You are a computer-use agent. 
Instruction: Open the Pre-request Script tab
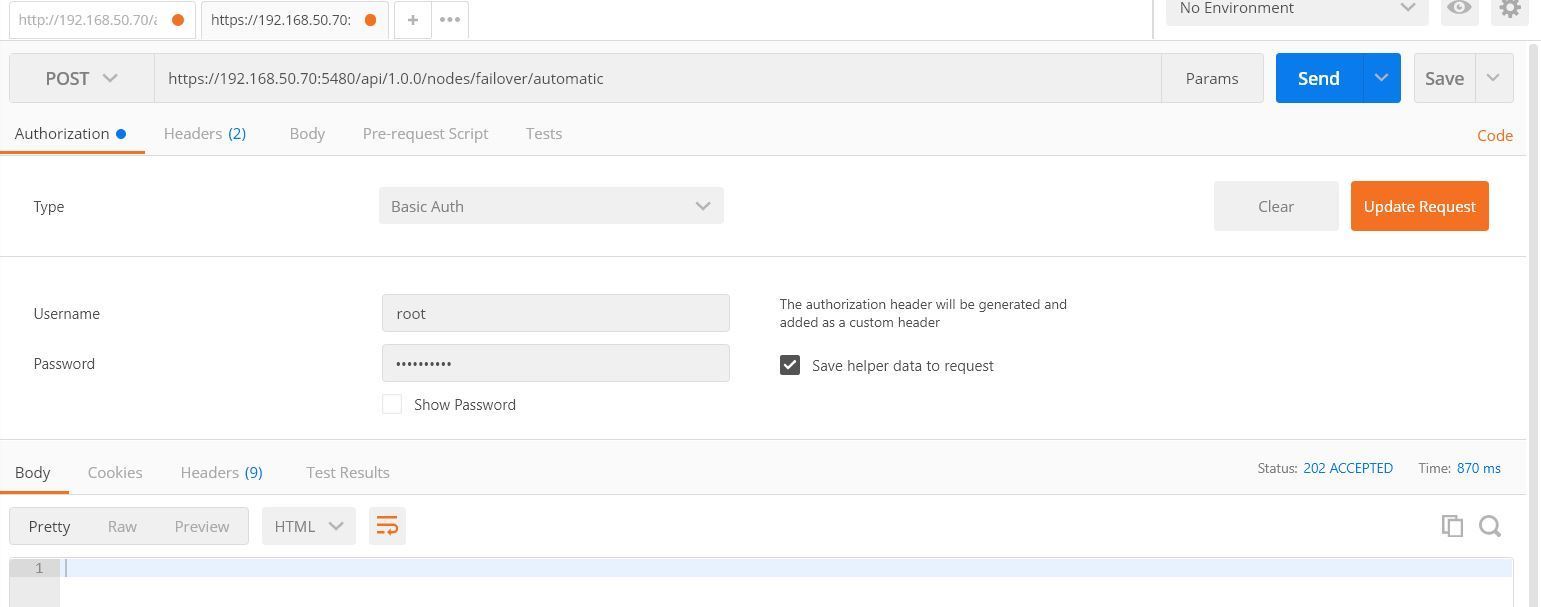[x=425, y=133]
